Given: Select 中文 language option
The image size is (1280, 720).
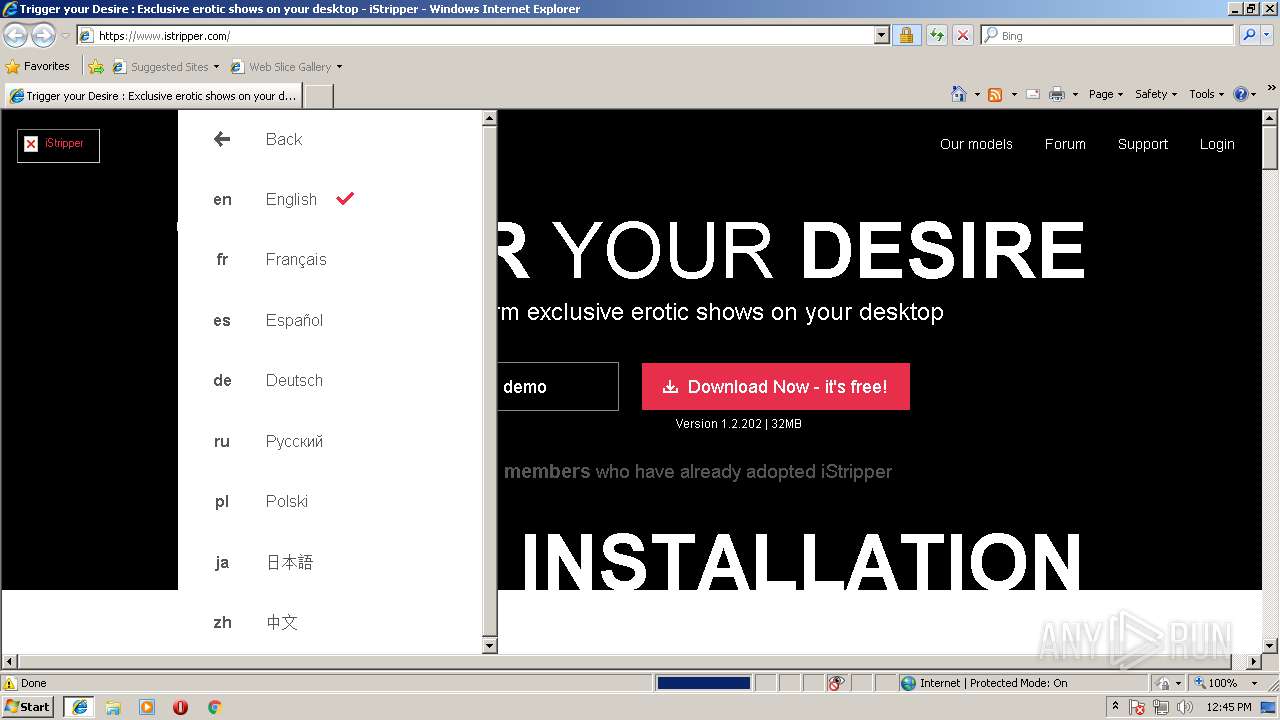Looking at the screenshot, I should [x=282, y=622].
